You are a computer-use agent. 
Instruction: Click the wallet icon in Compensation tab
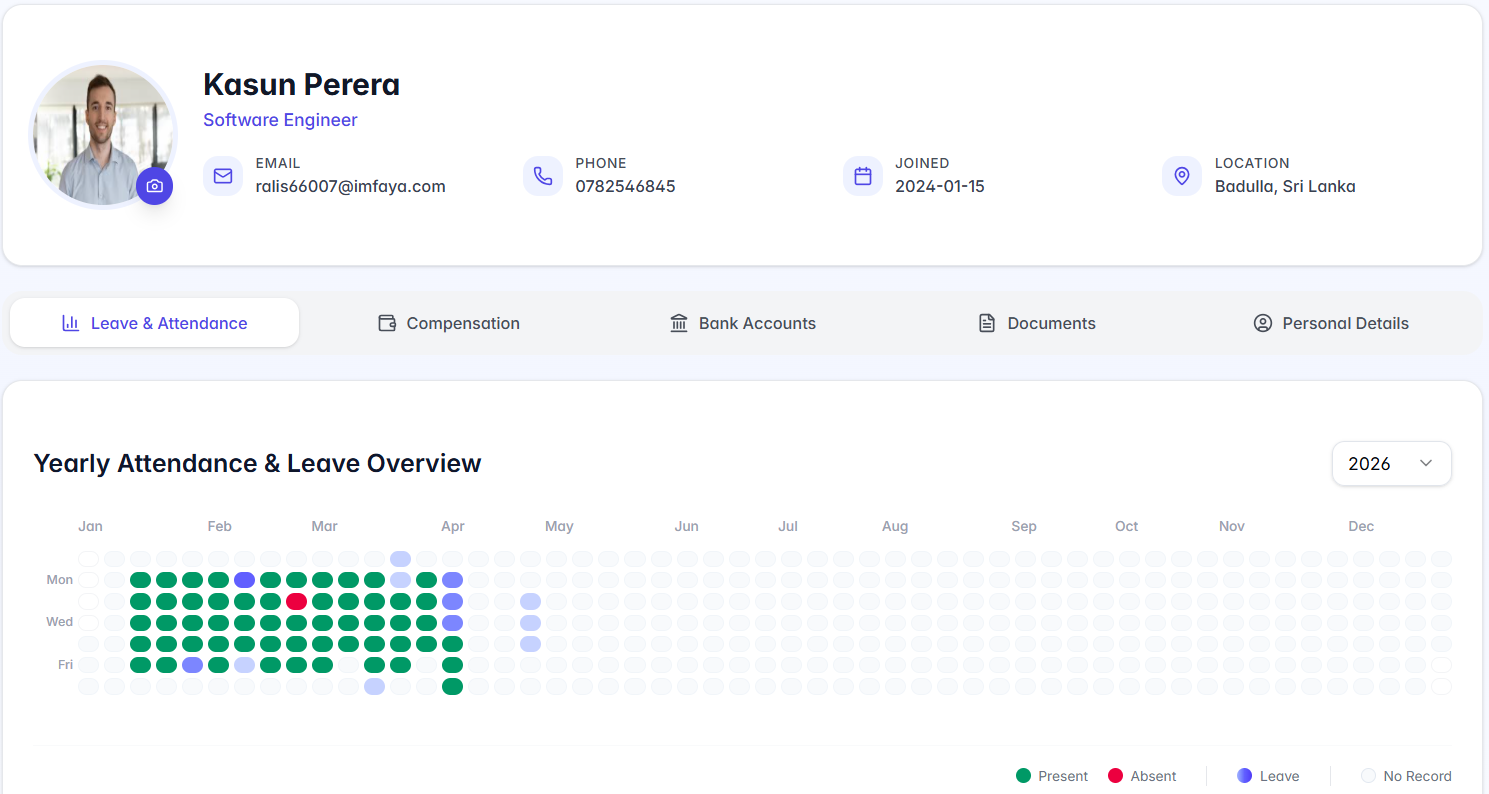(x=387, y=323)
